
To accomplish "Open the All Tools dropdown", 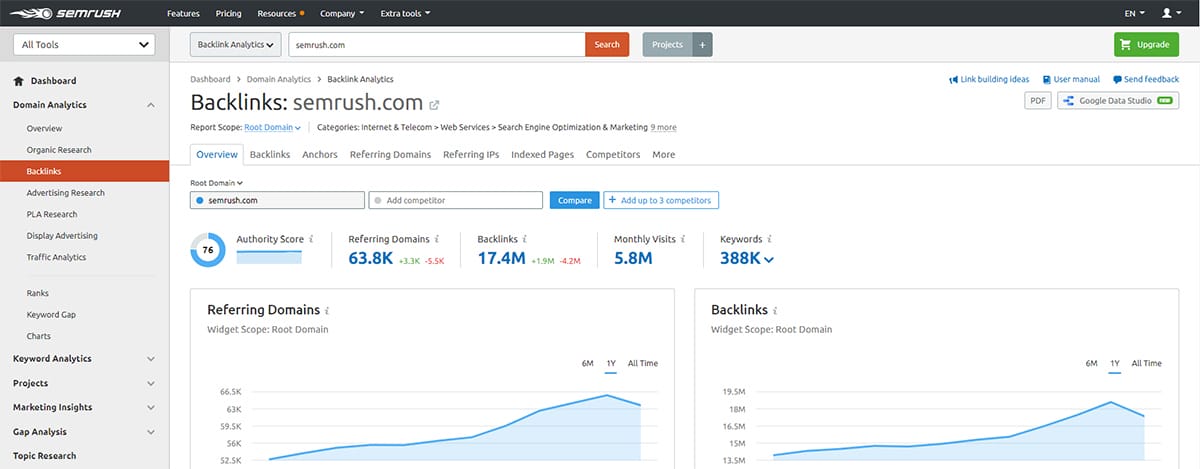I will 84,45.
